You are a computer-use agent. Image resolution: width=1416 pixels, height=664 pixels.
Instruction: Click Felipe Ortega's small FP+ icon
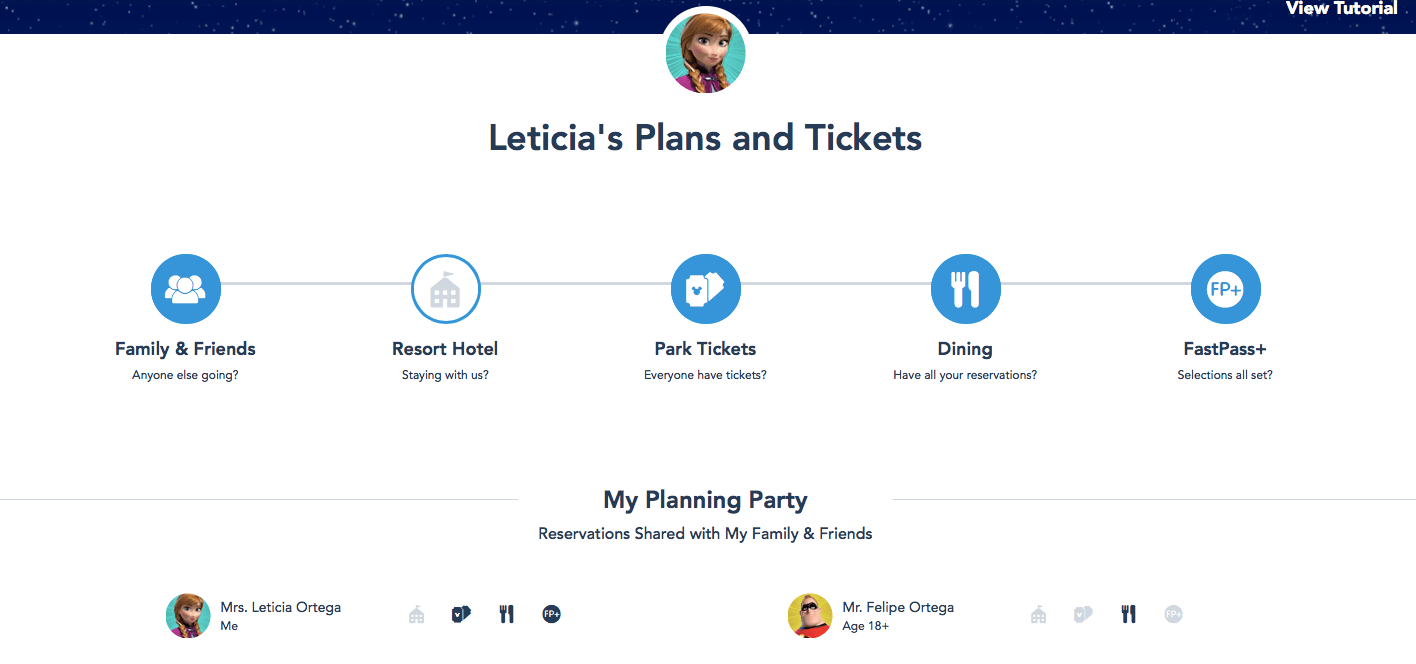(1173, 614)
